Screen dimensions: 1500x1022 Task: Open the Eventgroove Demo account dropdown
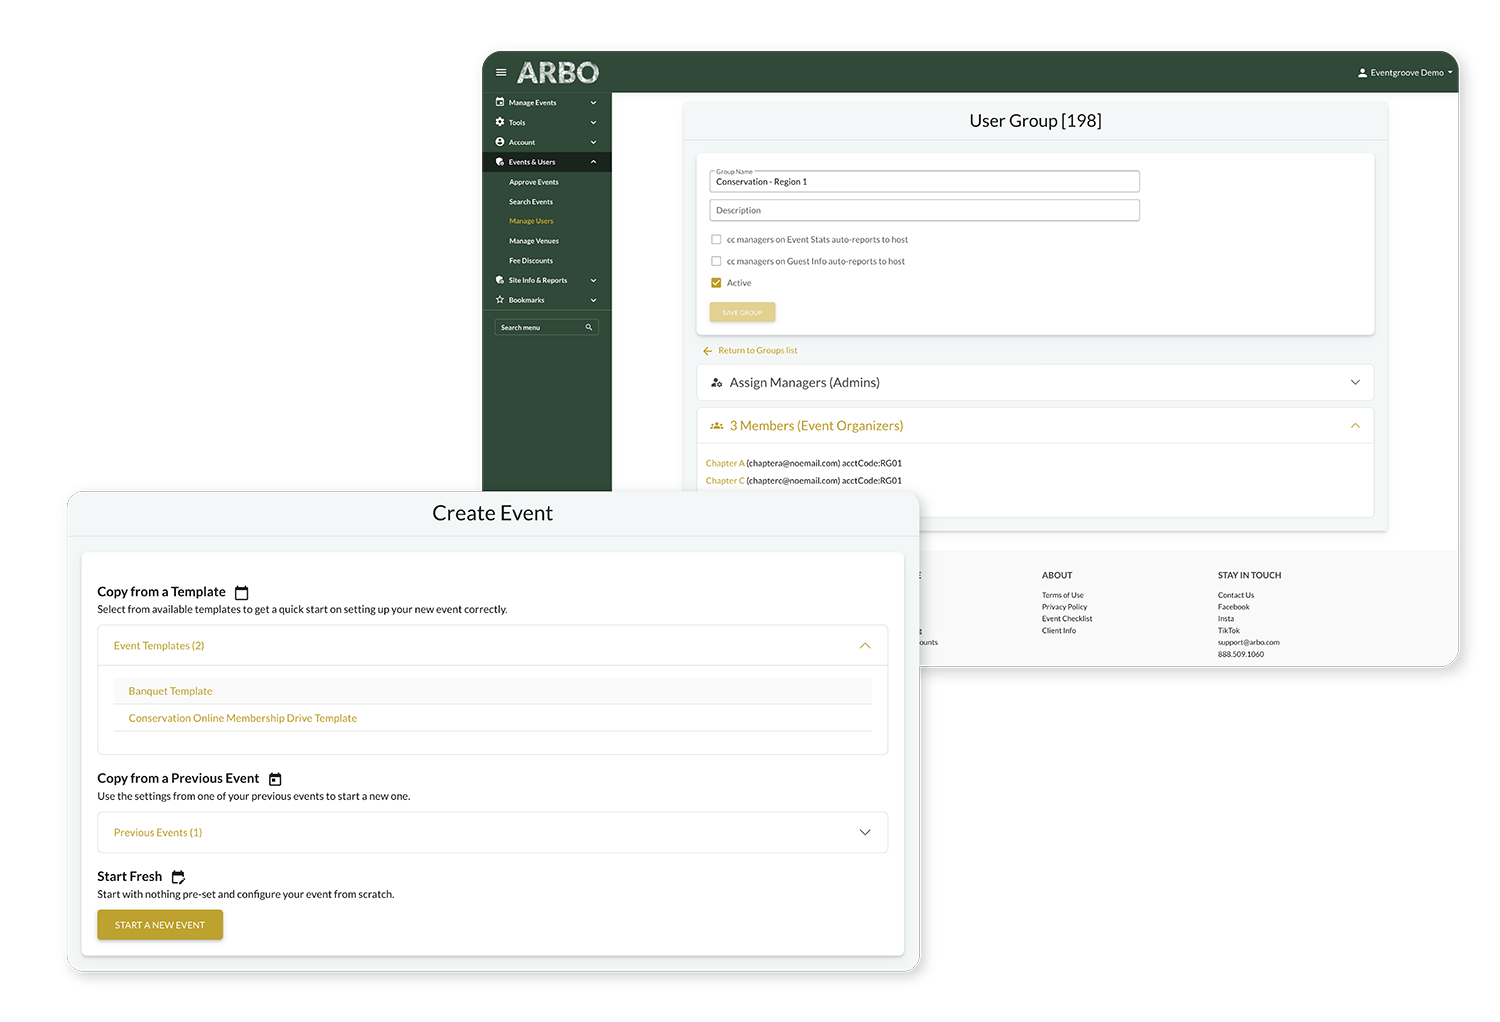coord(1405,73)
